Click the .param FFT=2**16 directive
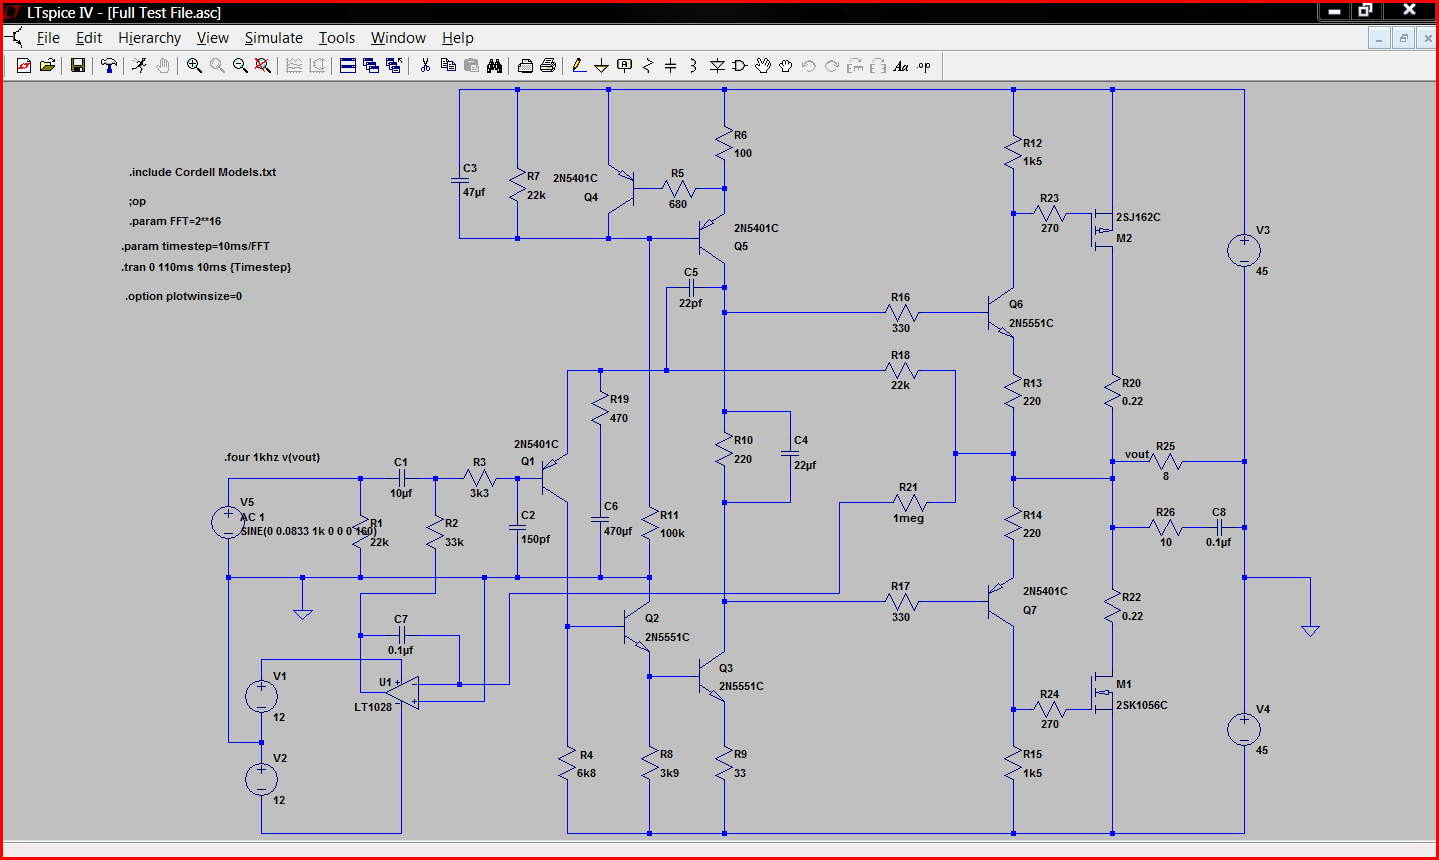This screenshot has height=860, width=1439. coord(175,221)
